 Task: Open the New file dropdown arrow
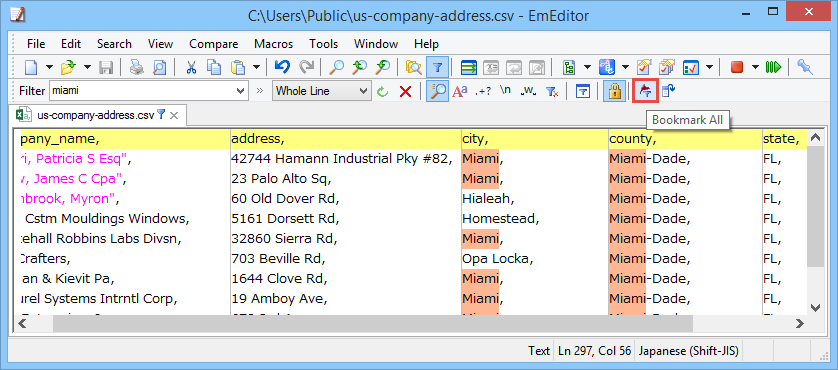(x=49, y=67)
